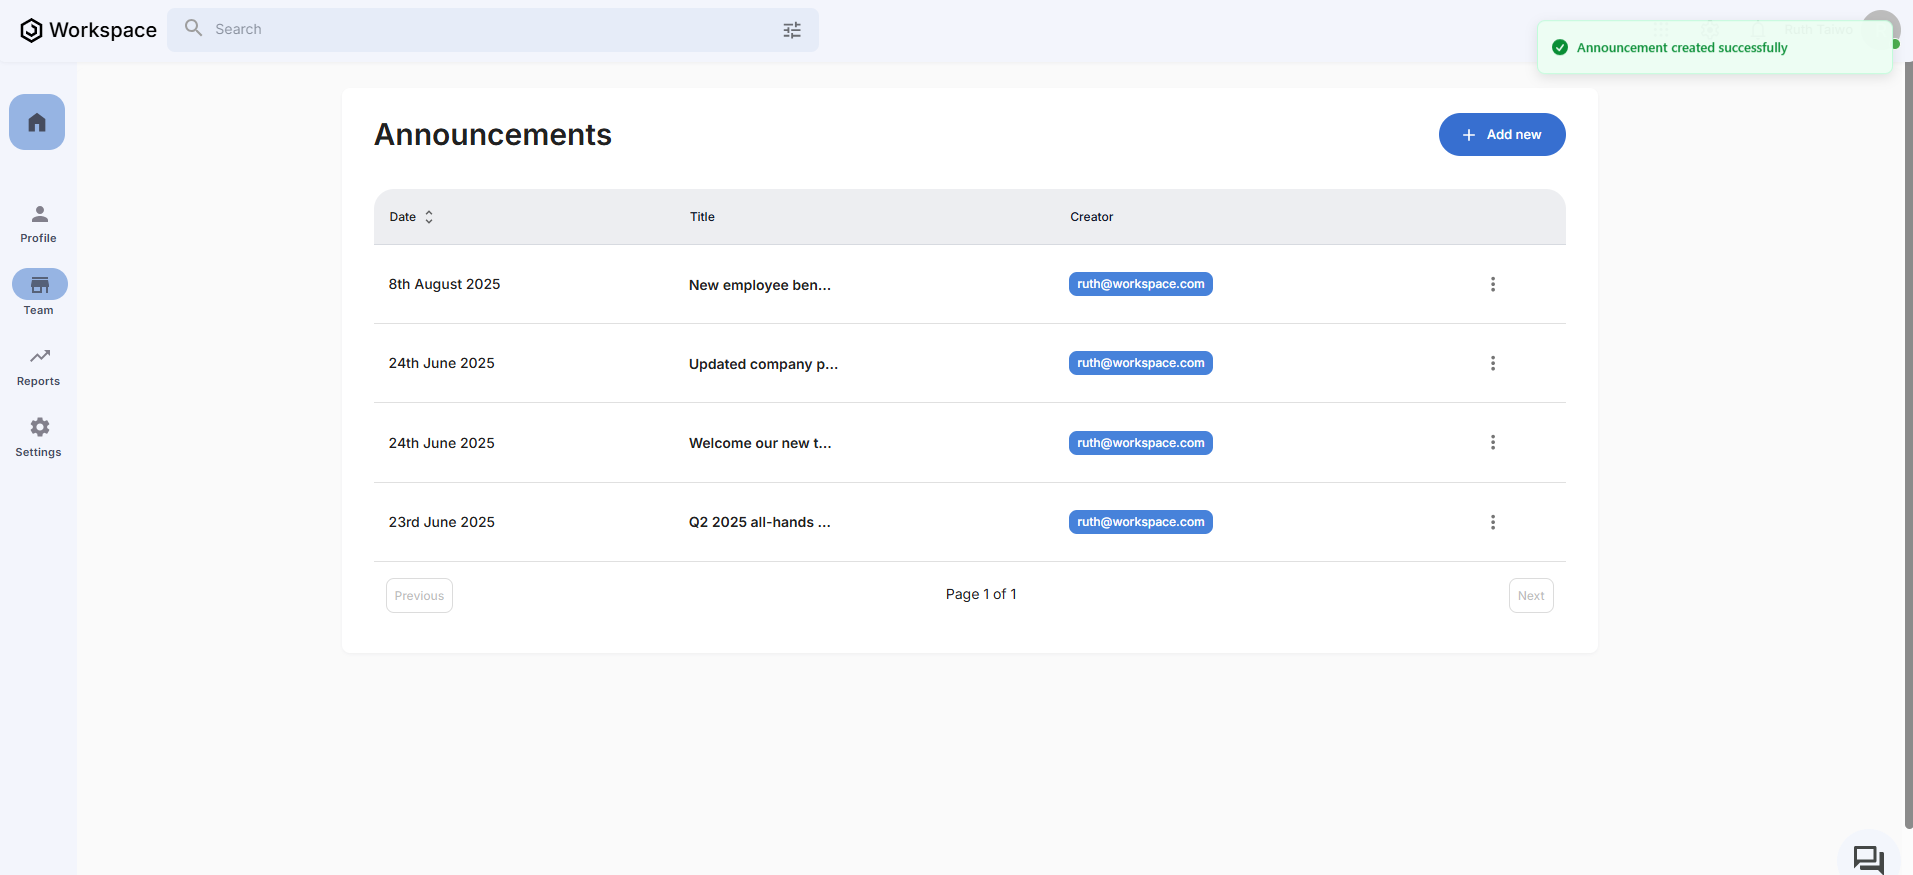The width and height of the screenshot is (1913, 875).
Task: Open the Profile section
Action: [39, 224]
